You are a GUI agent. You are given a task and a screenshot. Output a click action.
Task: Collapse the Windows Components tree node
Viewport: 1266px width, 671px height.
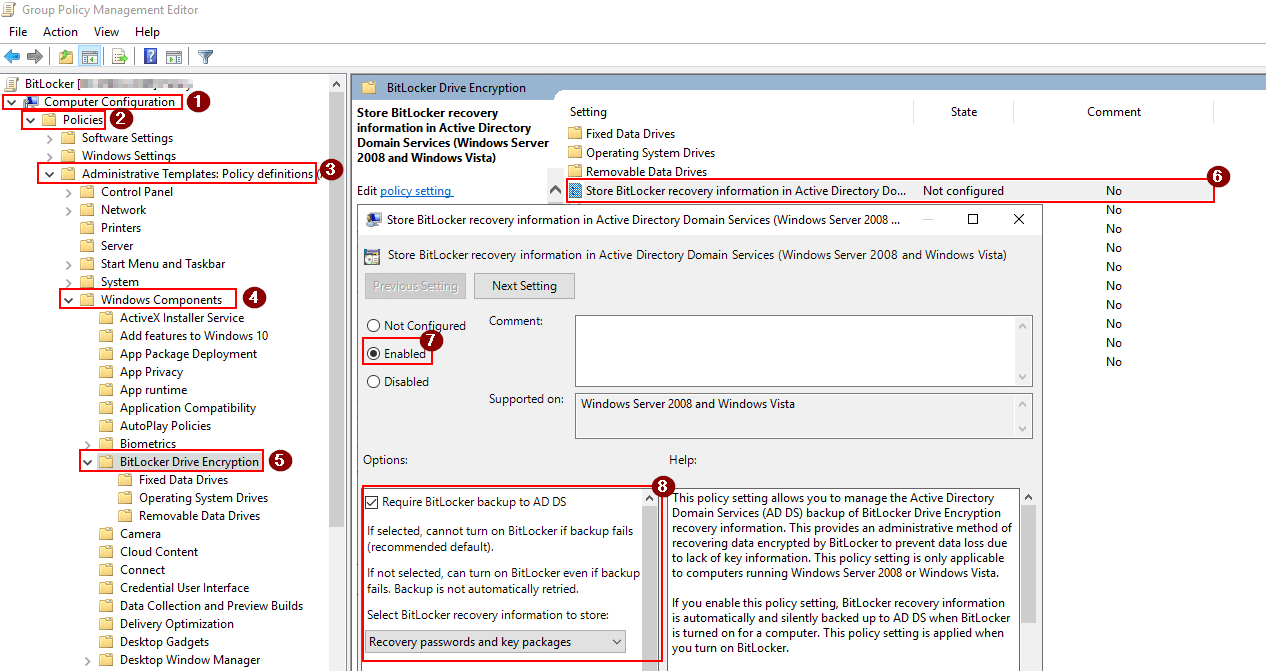pyautogui.click(x=68, y=299)
